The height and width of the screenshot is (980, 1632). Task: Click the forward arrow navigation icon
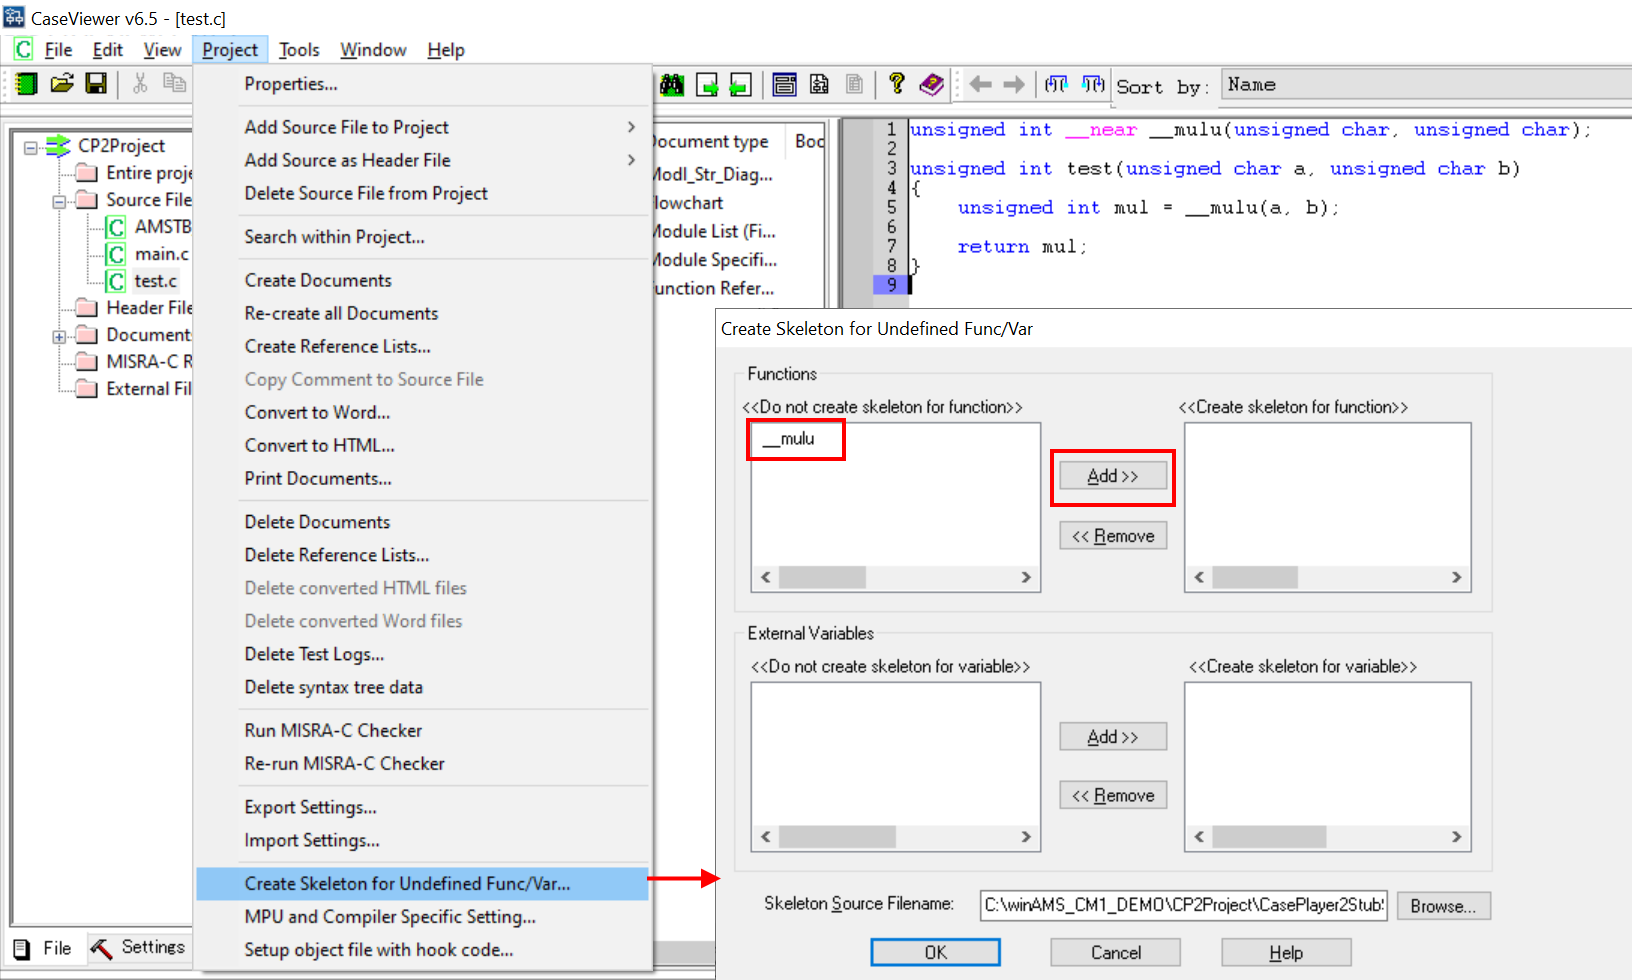(1014, 85)
